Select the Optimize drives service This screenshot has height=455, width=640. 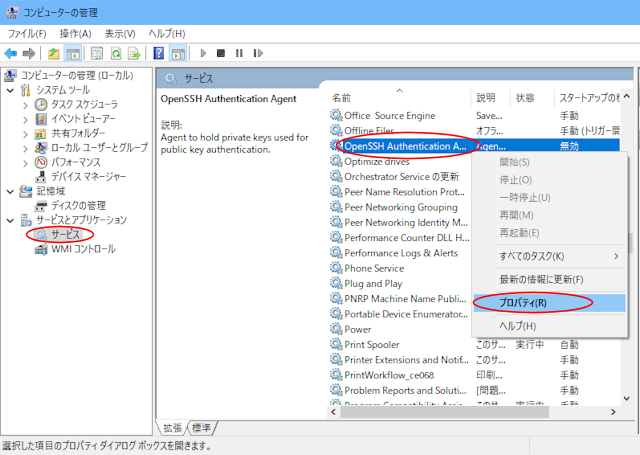click(377, 162)
